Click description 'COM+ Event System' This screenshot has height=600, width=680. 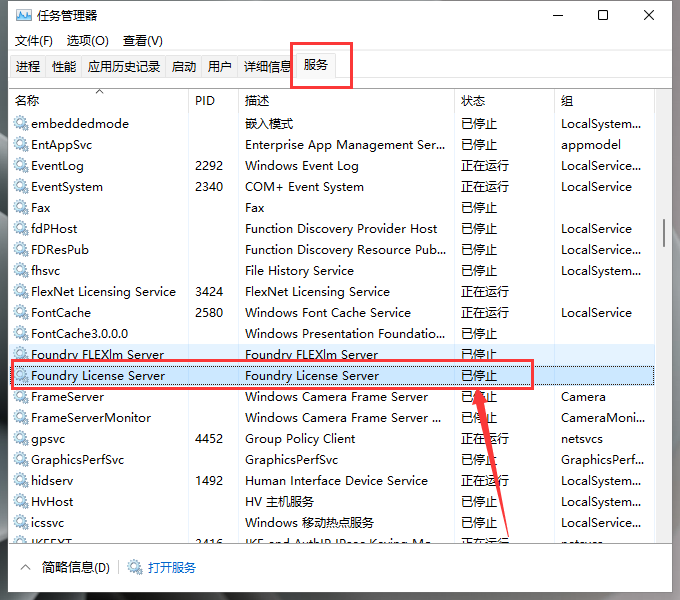pyautogui.click(x=304, y=186)
